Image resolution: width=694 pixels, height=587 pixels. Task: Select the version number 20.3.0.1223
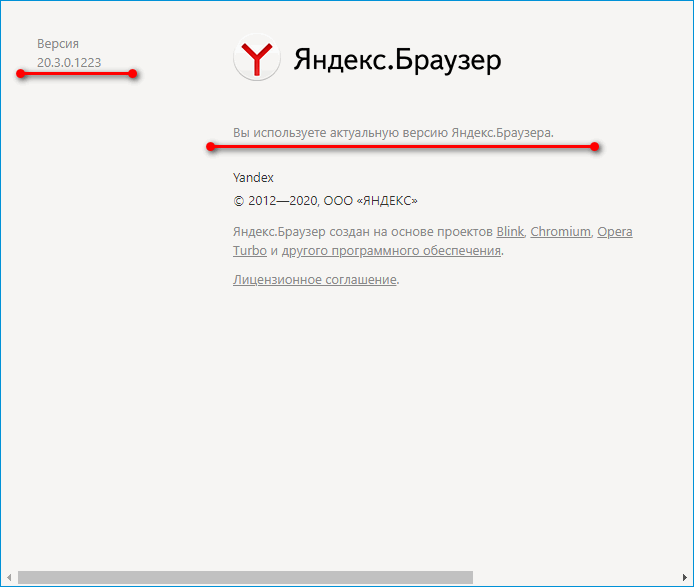[69, 63]
